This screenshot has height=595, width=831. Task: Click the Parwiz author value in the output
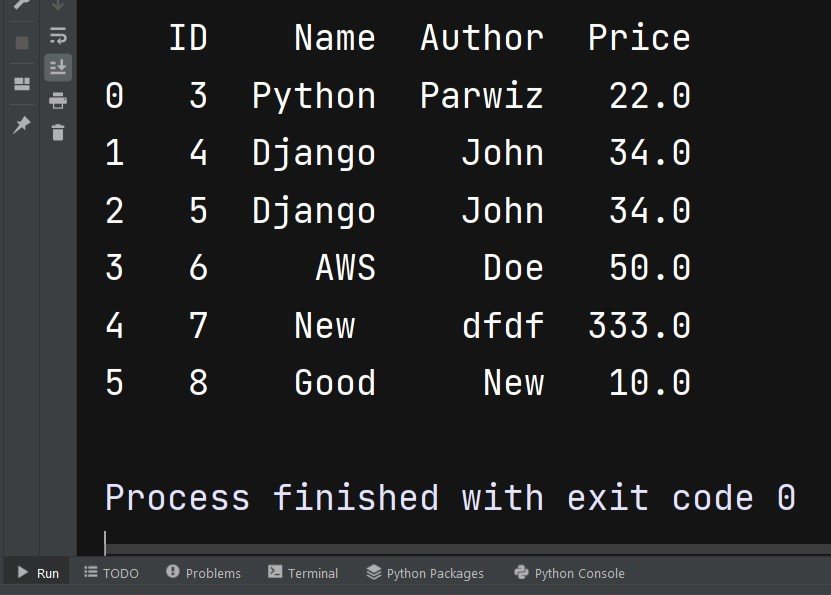[482, 96]
